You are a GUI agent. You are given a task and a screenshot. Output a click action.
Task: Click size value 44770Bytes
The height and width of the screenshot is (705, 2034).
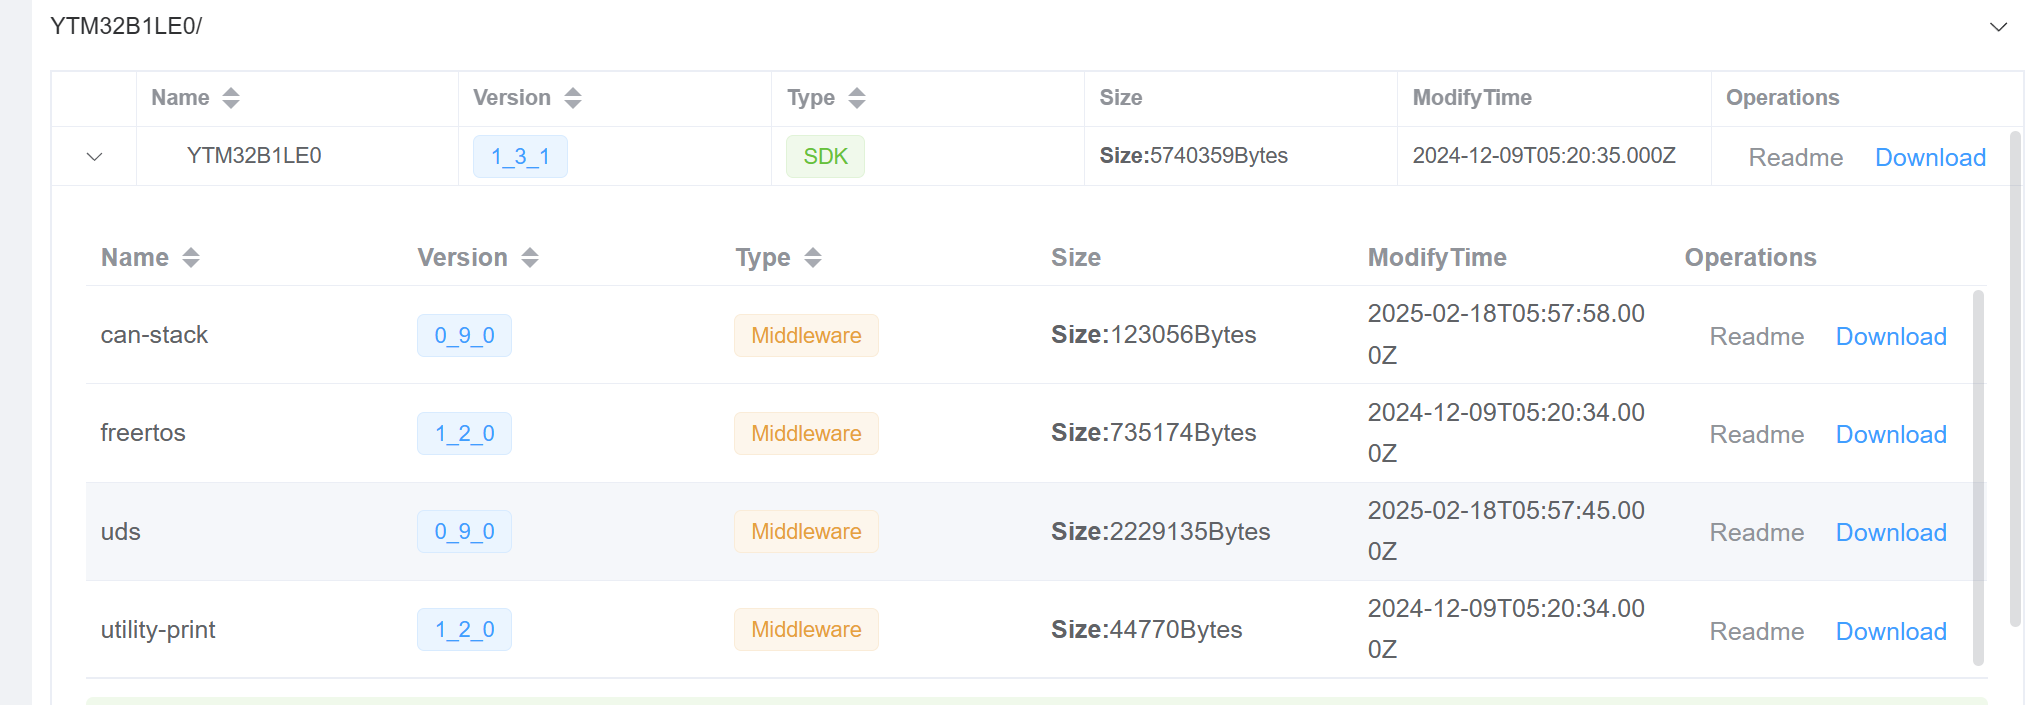click(x=1177, y=630)
